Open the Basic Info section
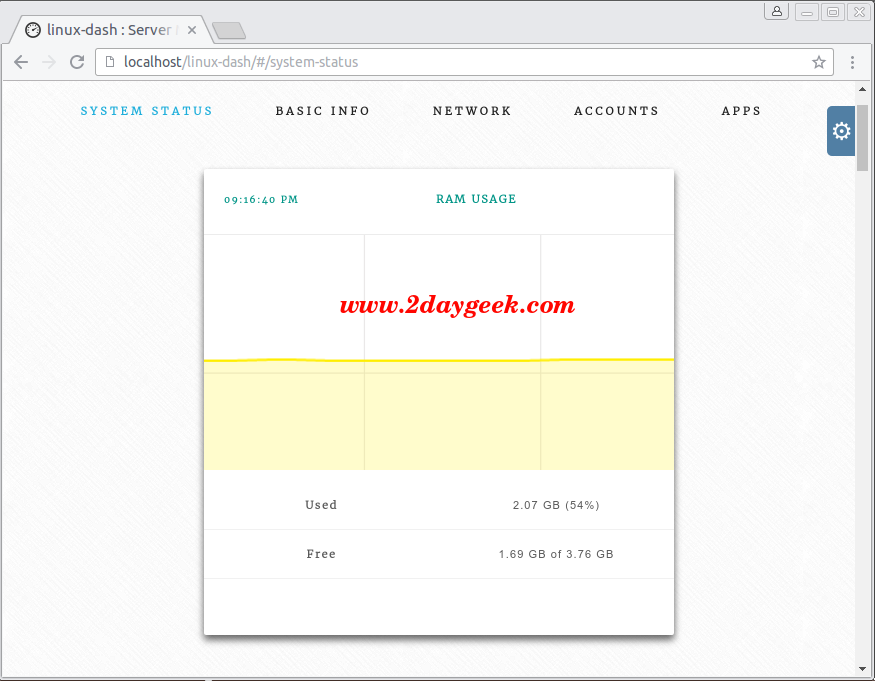The height and width of the screenshot is (681, 875). coord(323,111)
